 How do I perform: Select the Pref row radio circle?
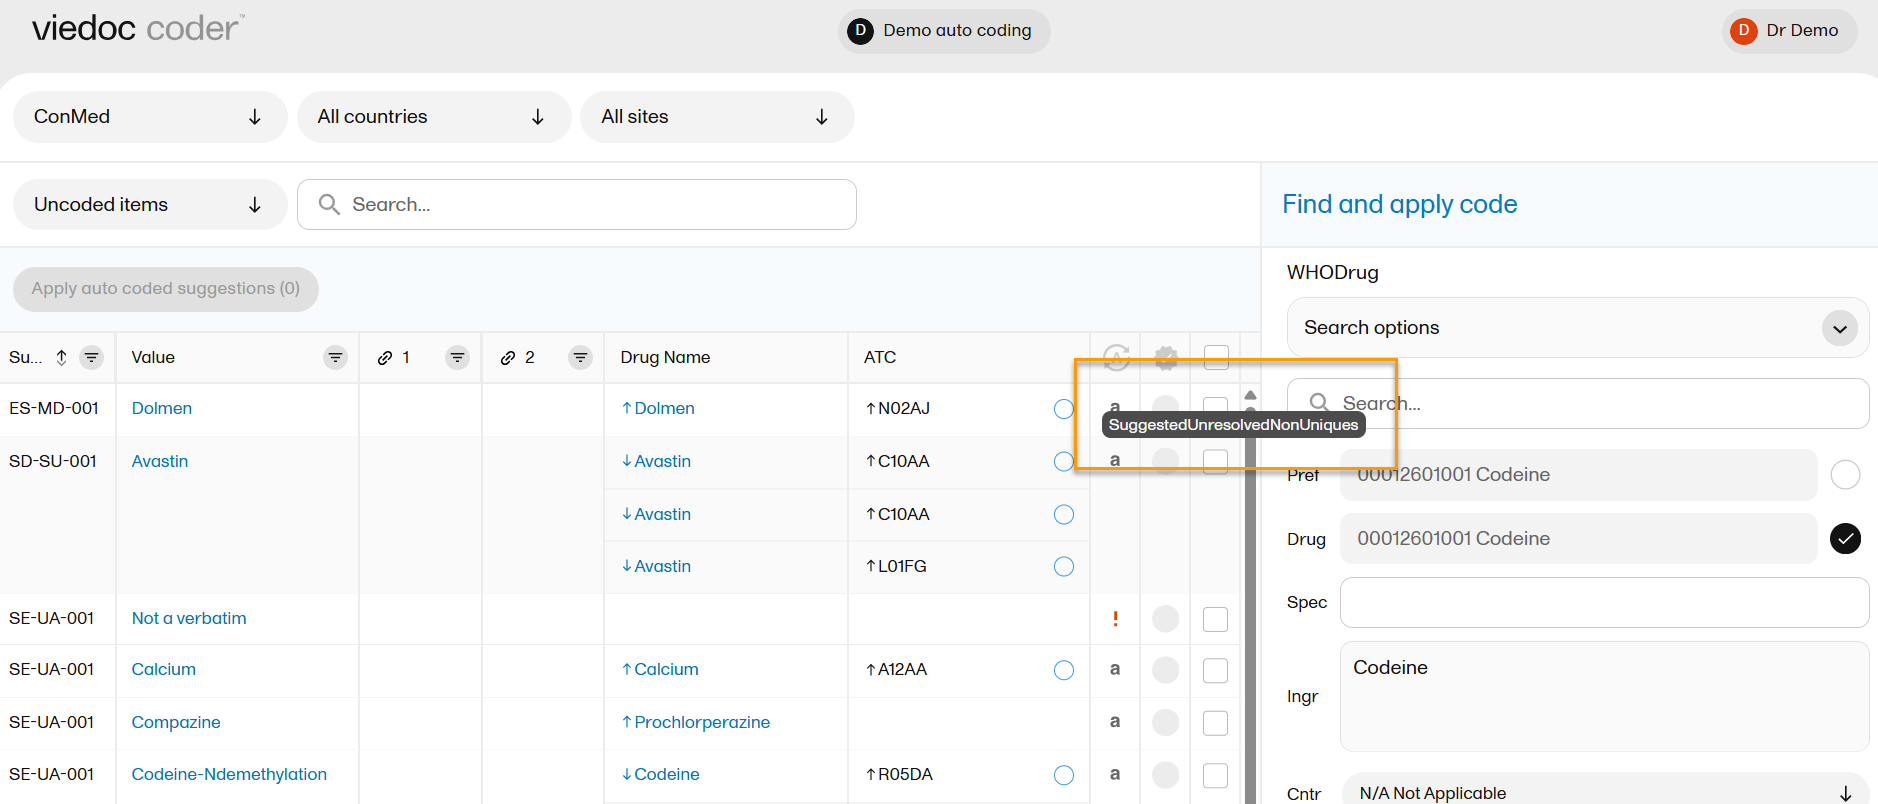tap(1845, 475)
